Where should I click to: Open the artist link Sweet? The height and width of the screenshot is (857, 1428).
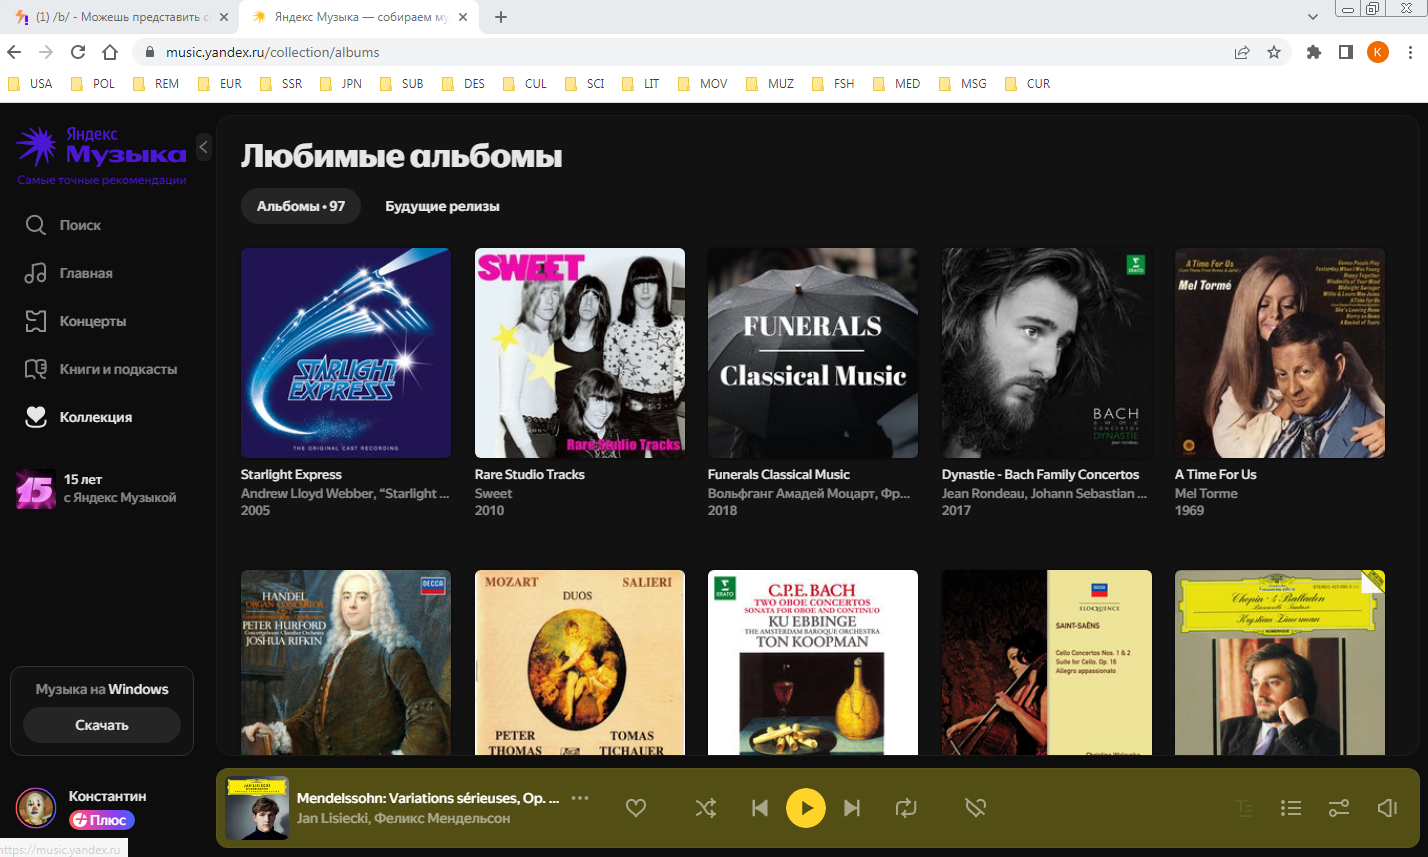(493, 493)
